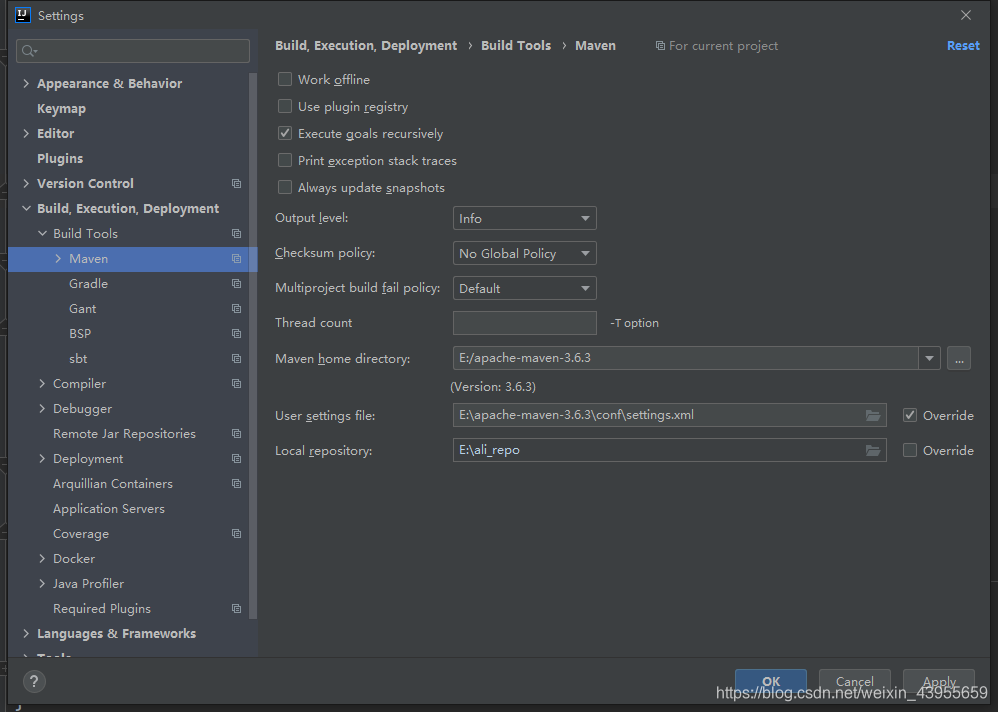Screen dimensions: 998x712
Task: Expand the Maven tree node arrow
Action: click(x=59, y=258)
